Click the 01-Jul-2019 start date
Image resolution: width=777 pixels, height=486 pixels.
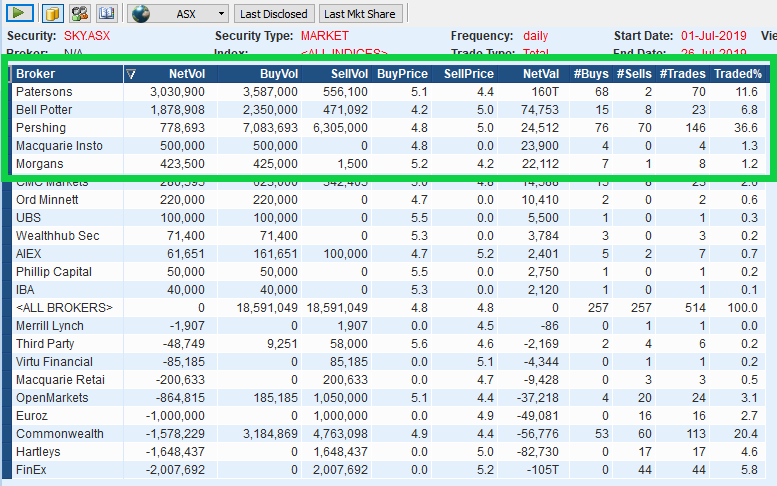click(x=714, y=36)
